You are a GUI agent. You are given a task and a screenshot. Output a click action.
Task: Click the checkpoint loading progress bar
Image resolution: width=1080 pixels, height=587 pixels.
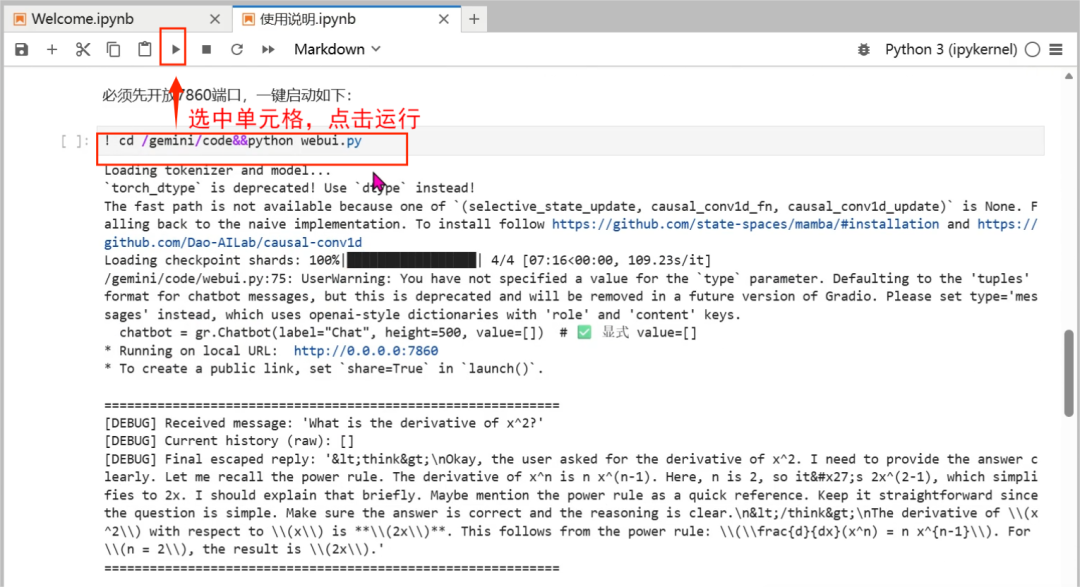(411, 260)
